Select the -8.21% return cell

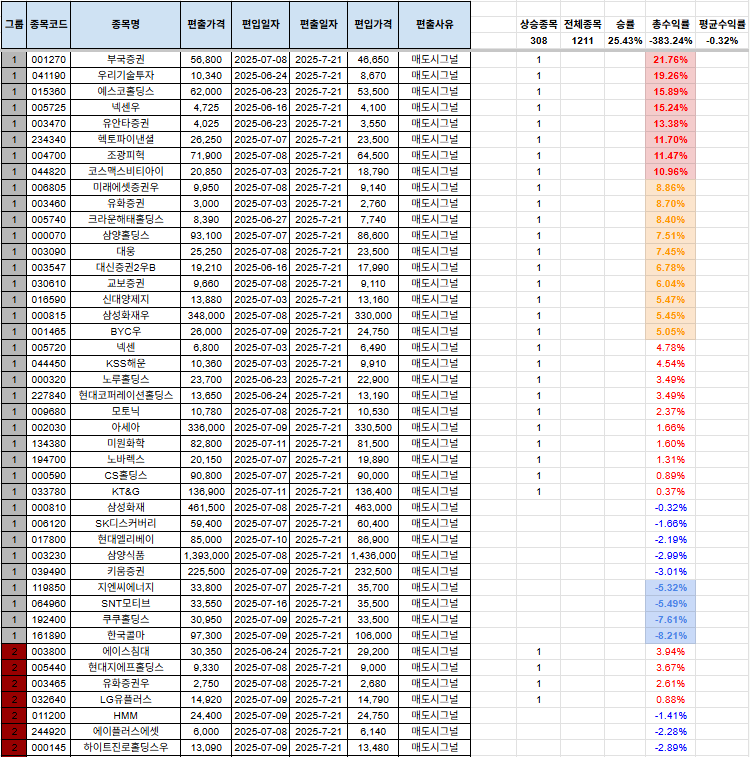[x=670, y=635]
